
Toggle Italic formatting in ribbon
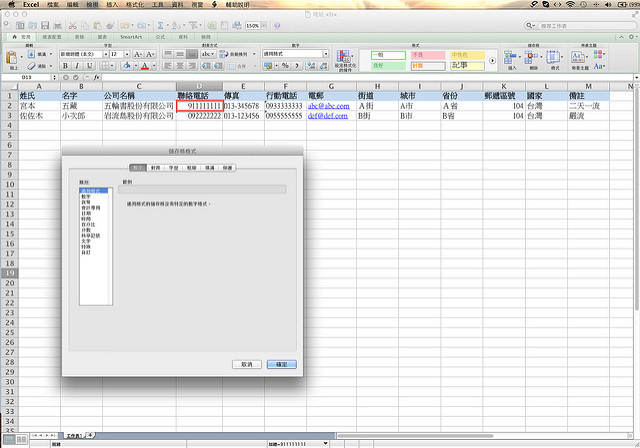[x=78, y=66]
